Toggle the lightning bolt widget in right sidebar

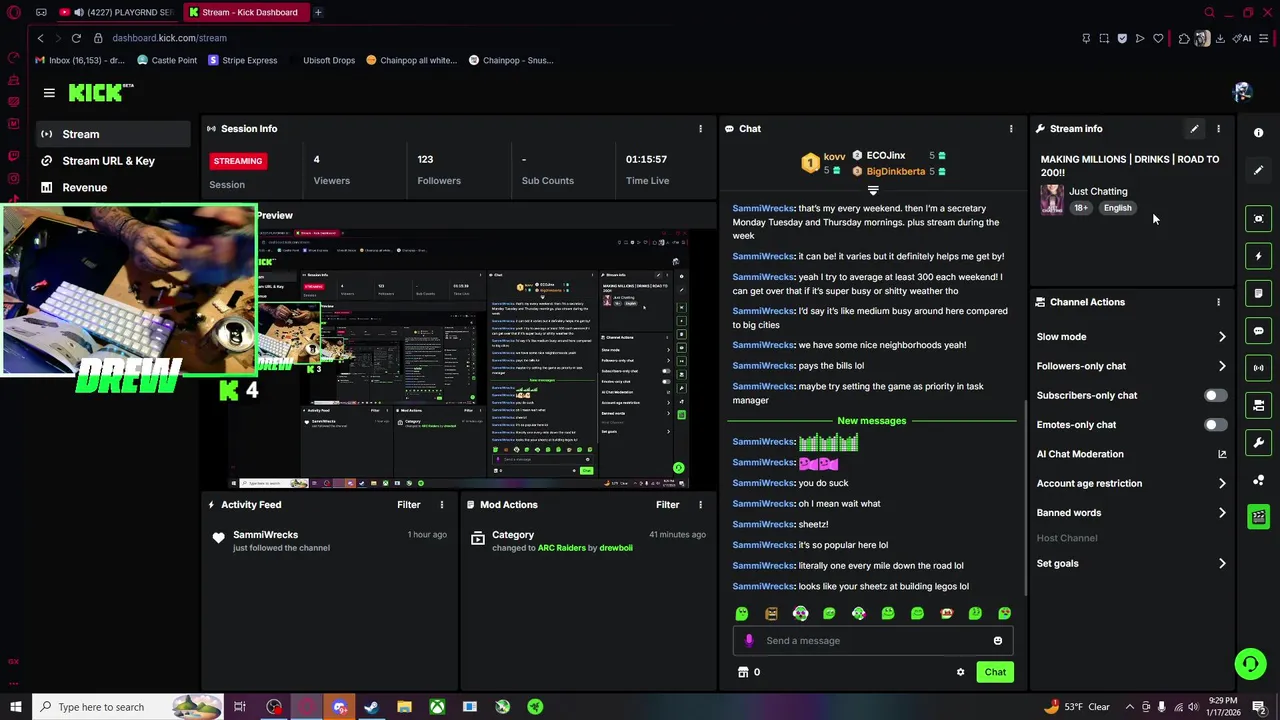[x=1258, y=256]
